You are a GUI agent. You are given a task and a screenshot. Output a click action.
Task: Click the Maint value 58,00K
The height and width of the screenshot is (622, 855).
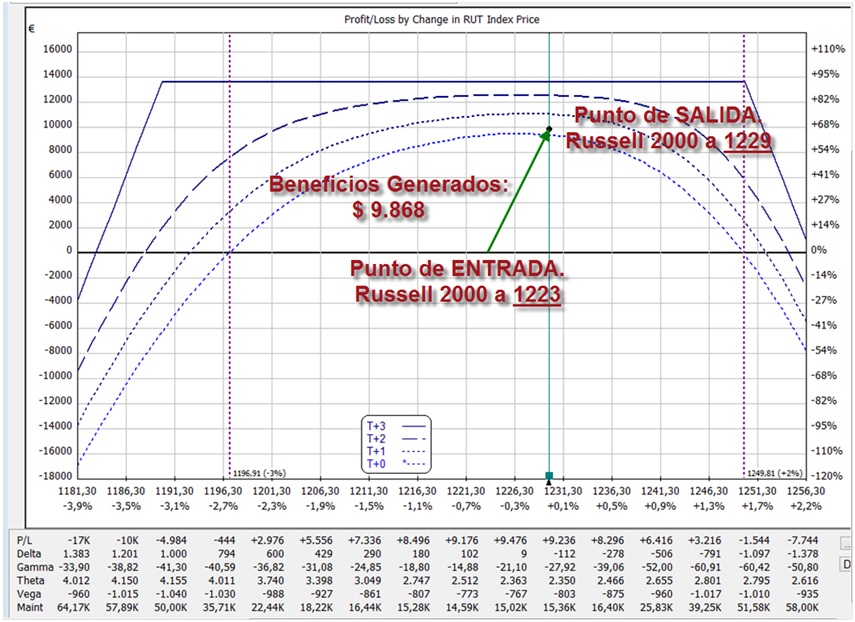coord(802,607)
